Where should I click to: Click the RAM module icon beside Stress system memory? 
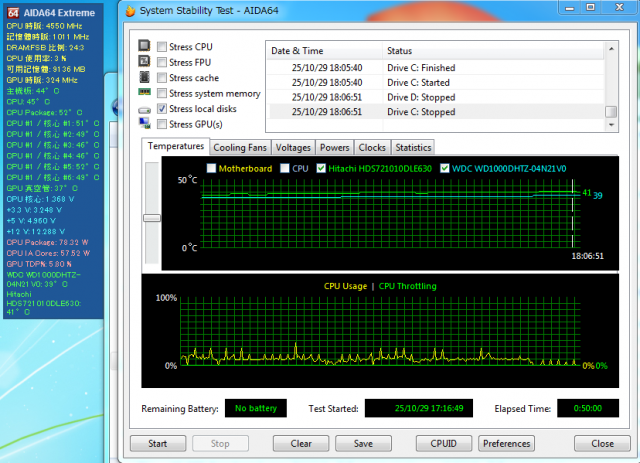tap(144, 92)
